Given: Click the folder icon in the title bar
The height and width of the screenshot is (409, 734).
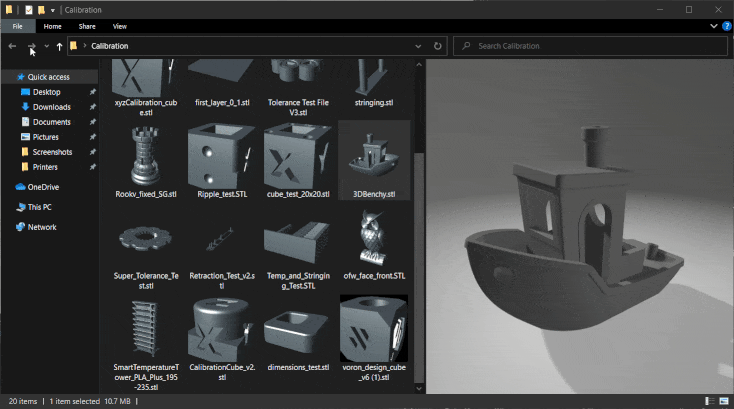Looking at the screenshot, I should 9,9.
